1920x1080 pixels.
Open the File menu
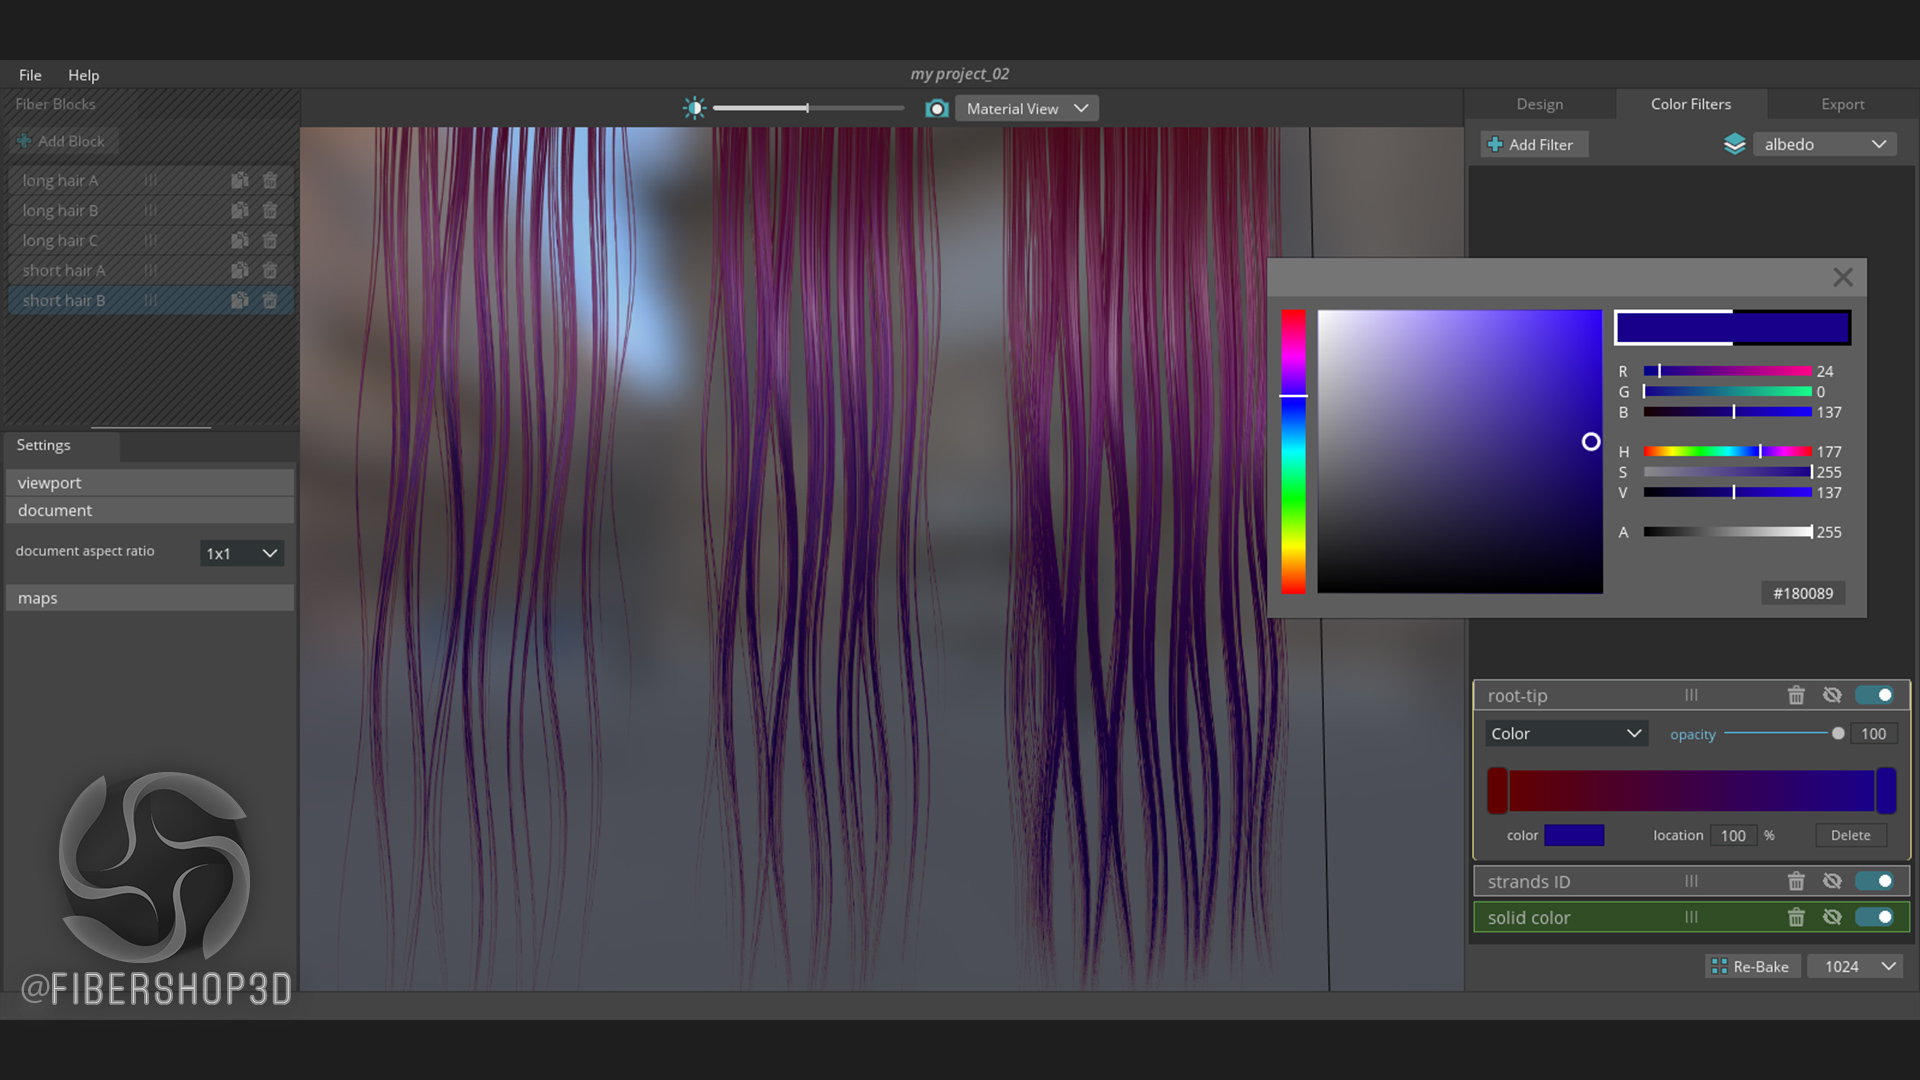click(30, 75)
